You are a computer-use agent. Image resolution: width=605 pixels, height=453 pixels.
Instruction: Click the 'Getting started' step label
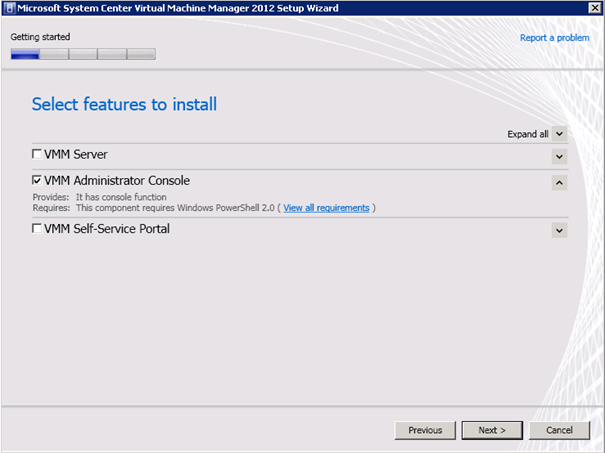click(x=40, y=37)
